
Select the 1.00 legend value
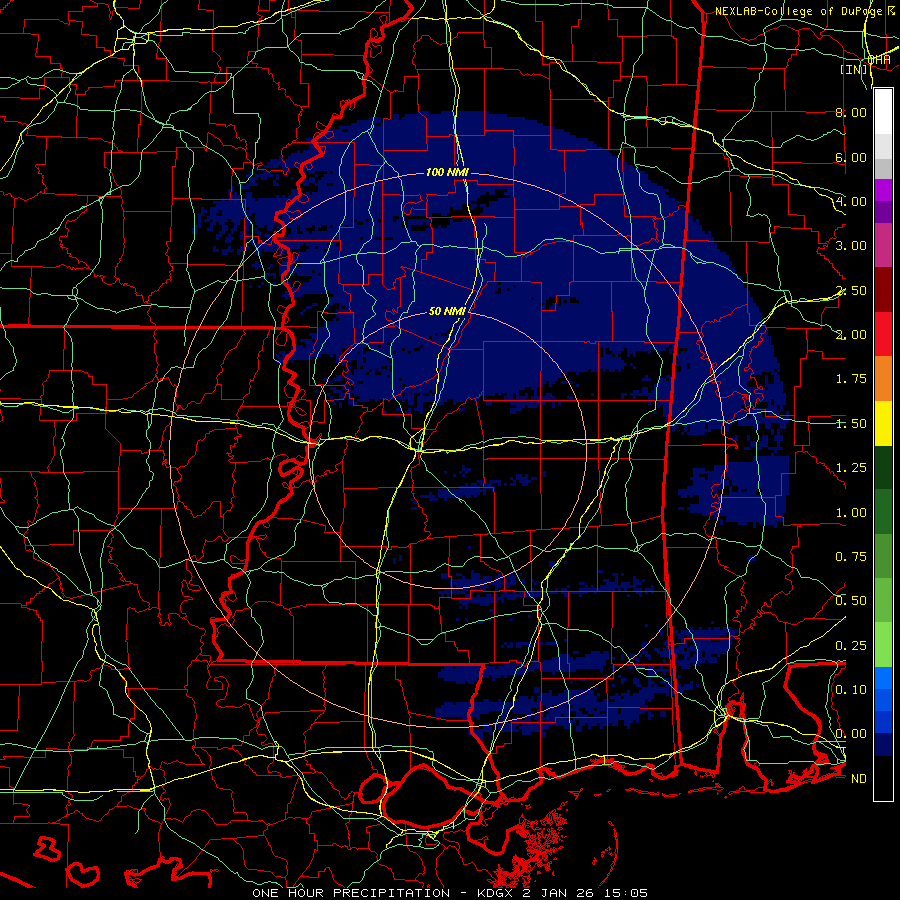[x=851, y=513]
